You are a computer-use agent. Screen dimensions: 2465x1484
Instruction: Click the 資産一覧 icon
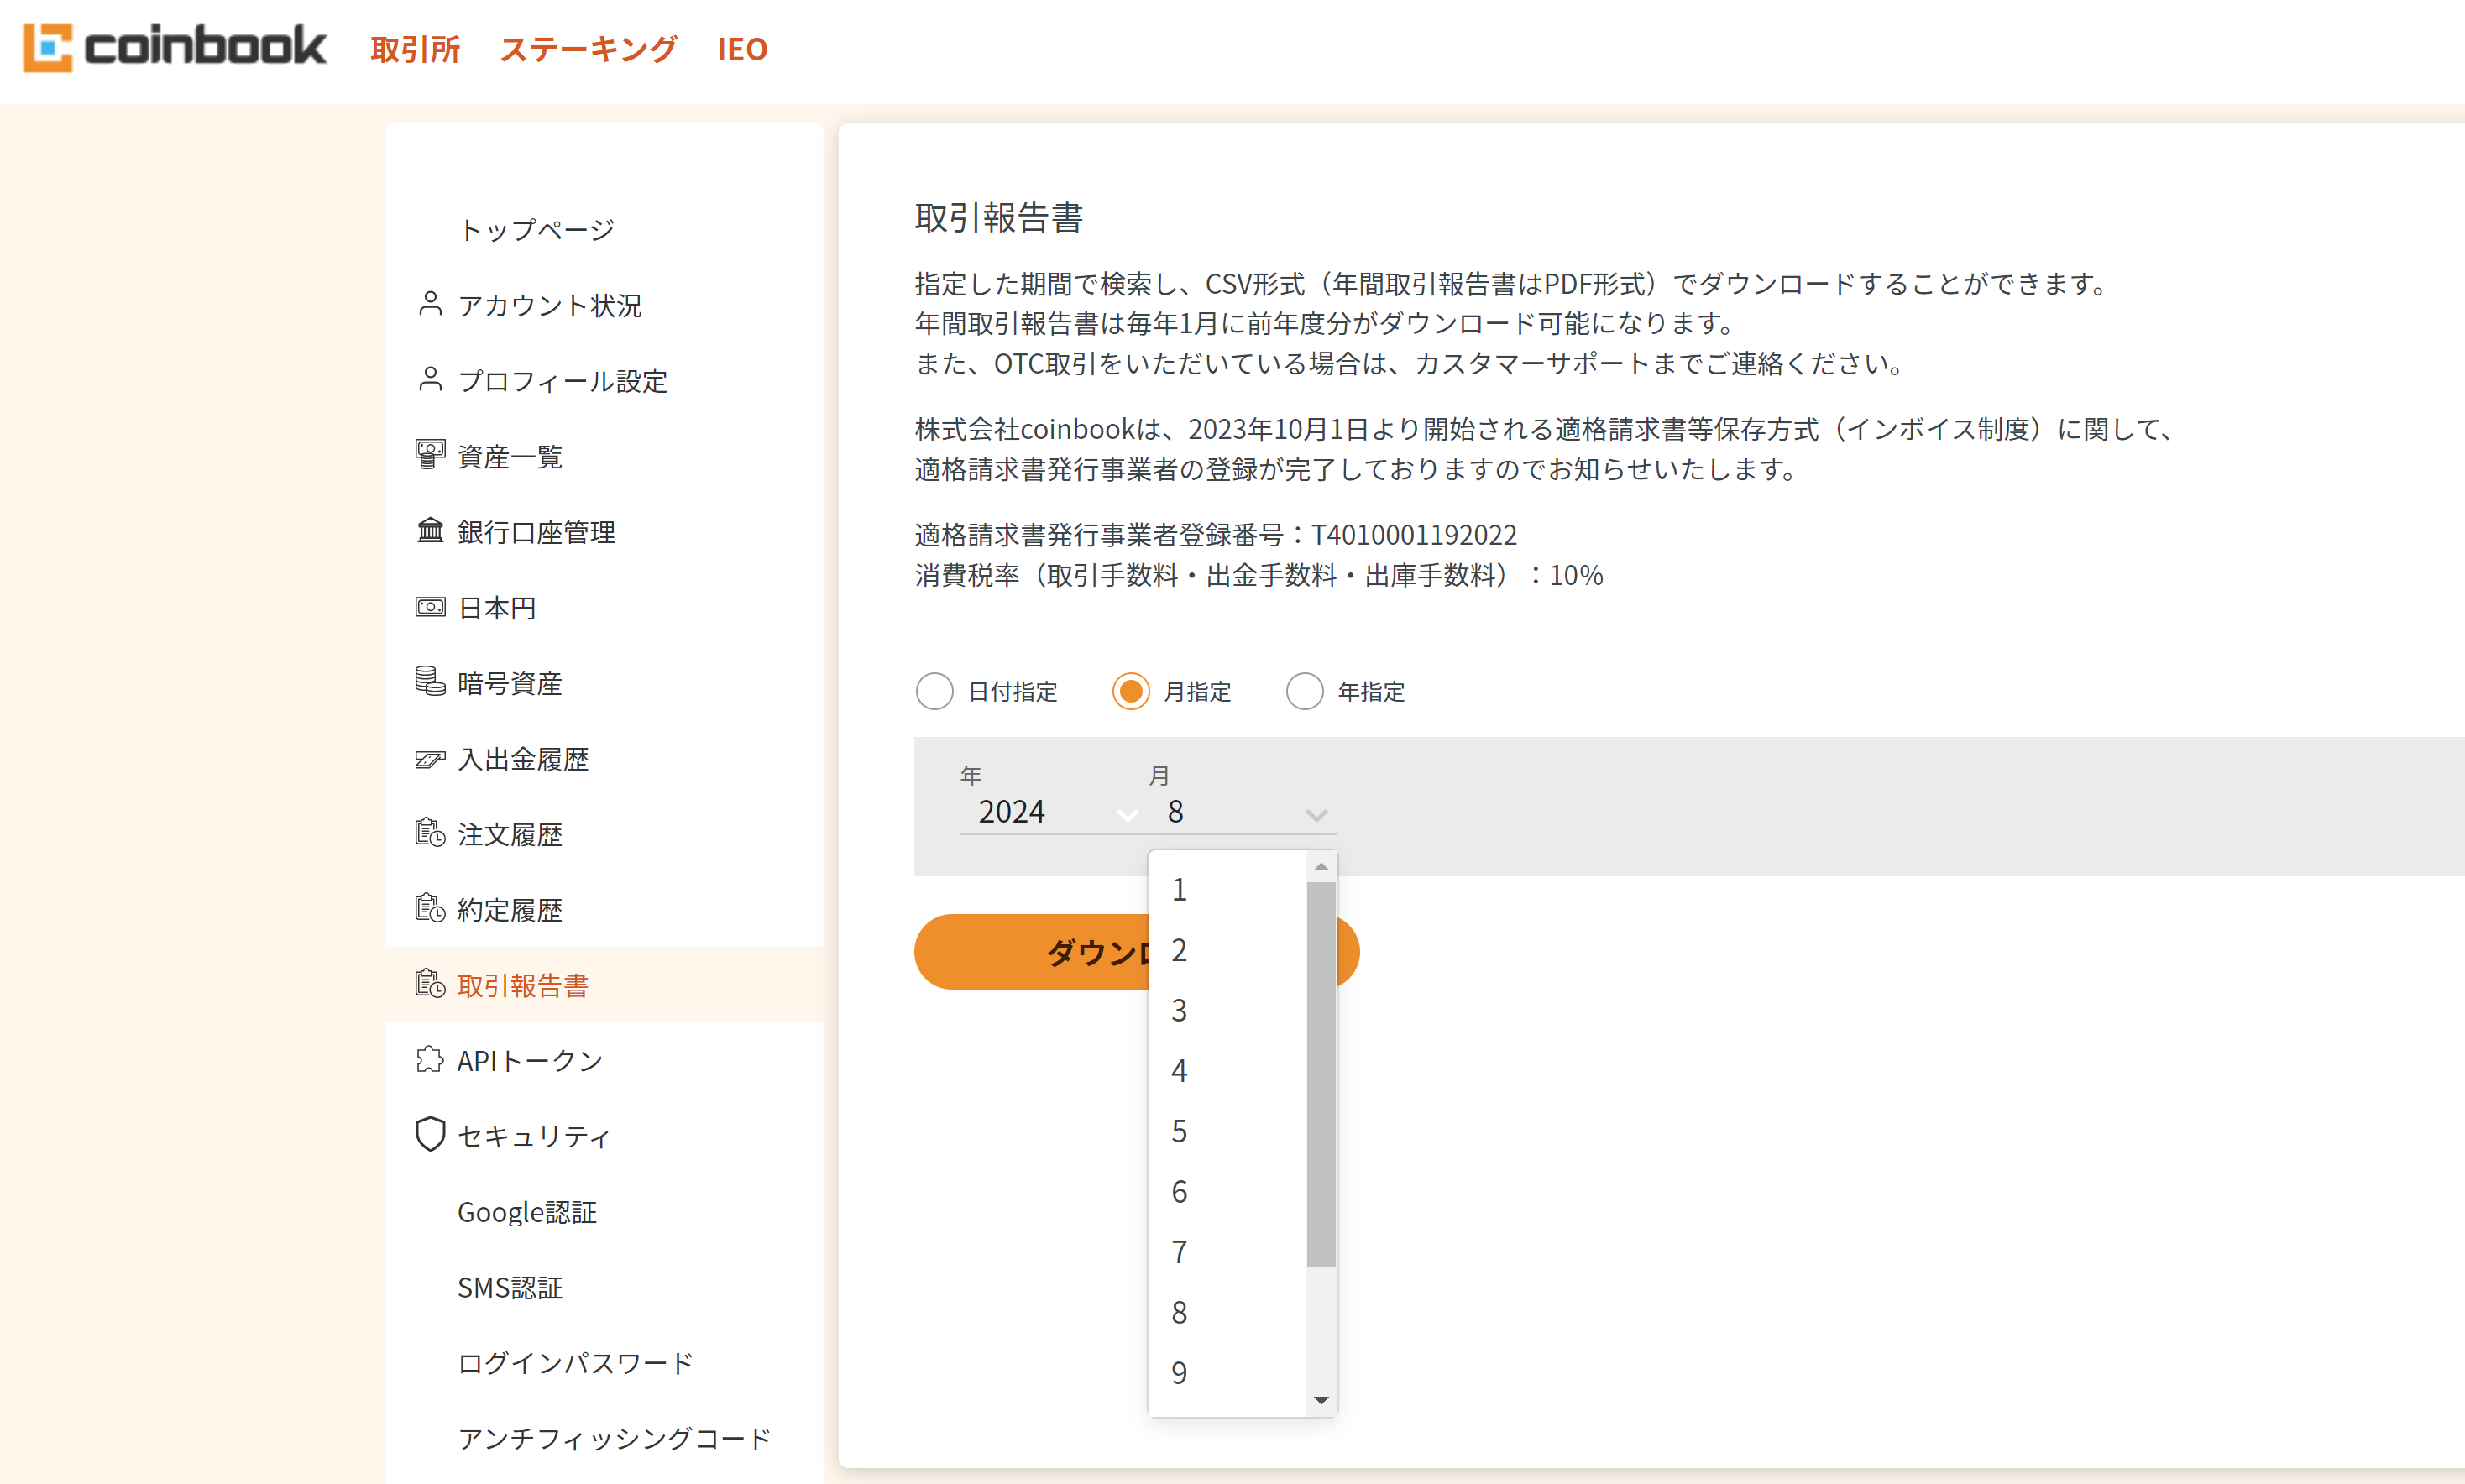(430, 455)
